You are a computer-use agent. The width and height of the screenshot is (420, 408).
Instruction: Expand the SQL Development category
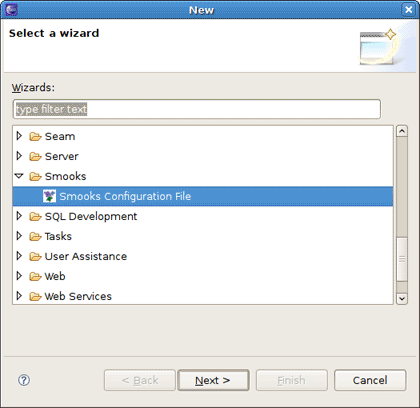(x=19, y=216)
